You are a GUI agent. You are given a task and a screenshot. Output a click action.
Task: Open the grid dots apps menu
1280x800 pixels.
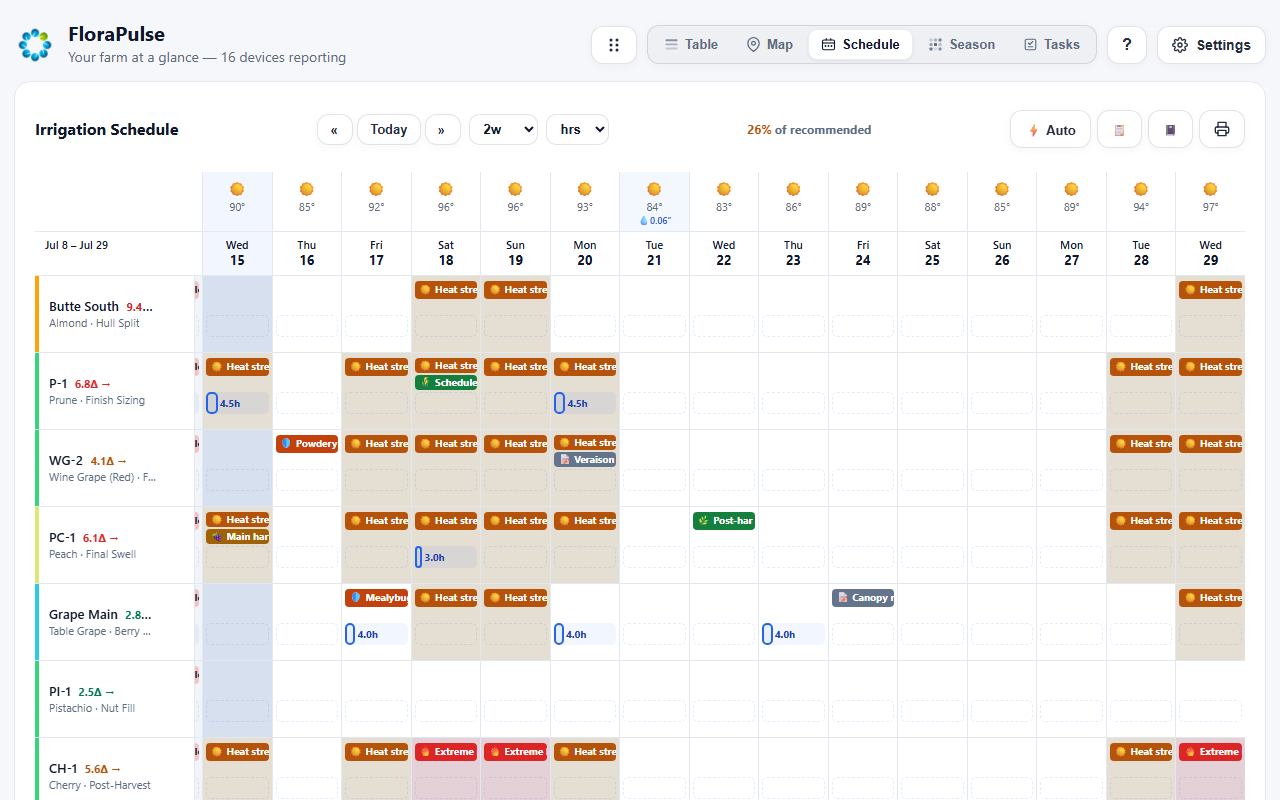coord(614,45)
